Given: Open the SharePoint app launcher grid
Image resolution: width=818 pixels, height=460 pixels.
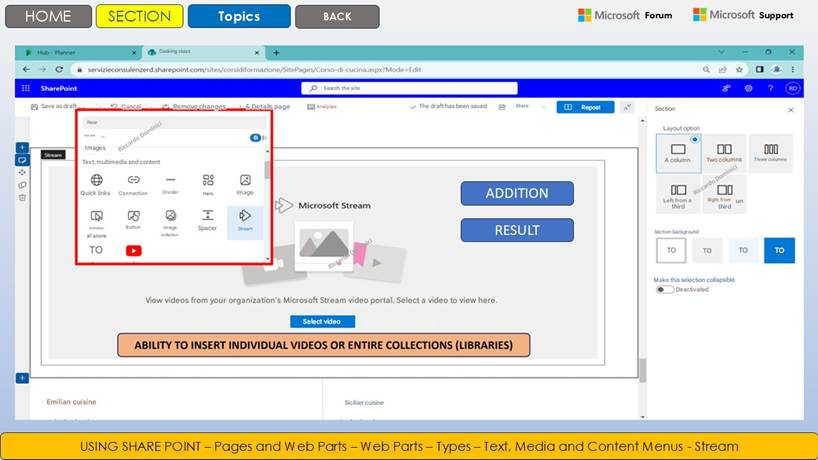Looking at the screenshot, I should tap(26, 88).
